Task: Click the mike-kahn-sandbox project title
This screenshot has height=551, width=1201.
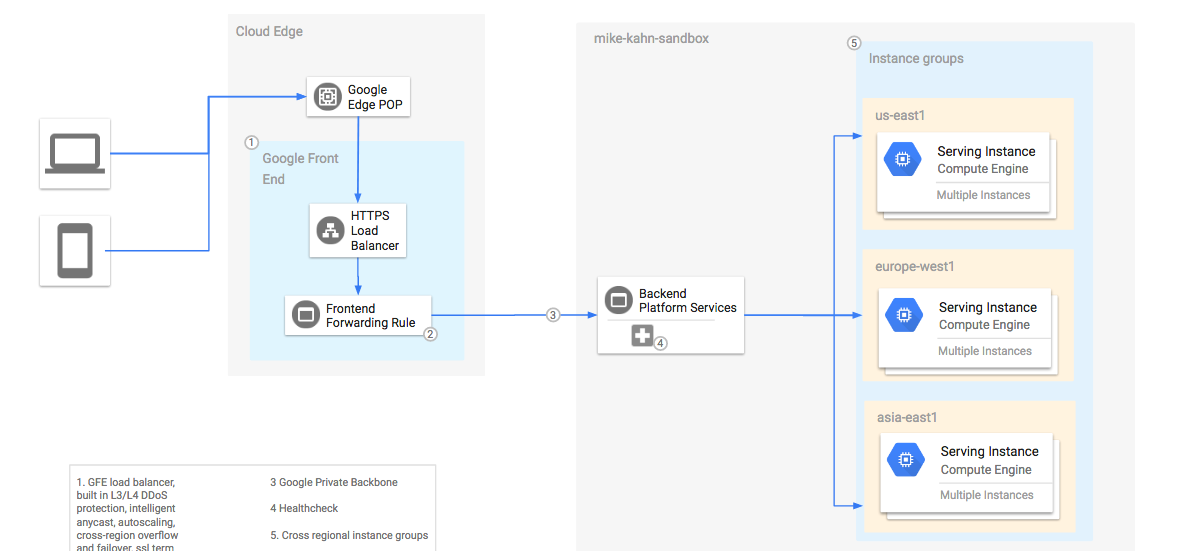Action: click(x=651, y=38)
